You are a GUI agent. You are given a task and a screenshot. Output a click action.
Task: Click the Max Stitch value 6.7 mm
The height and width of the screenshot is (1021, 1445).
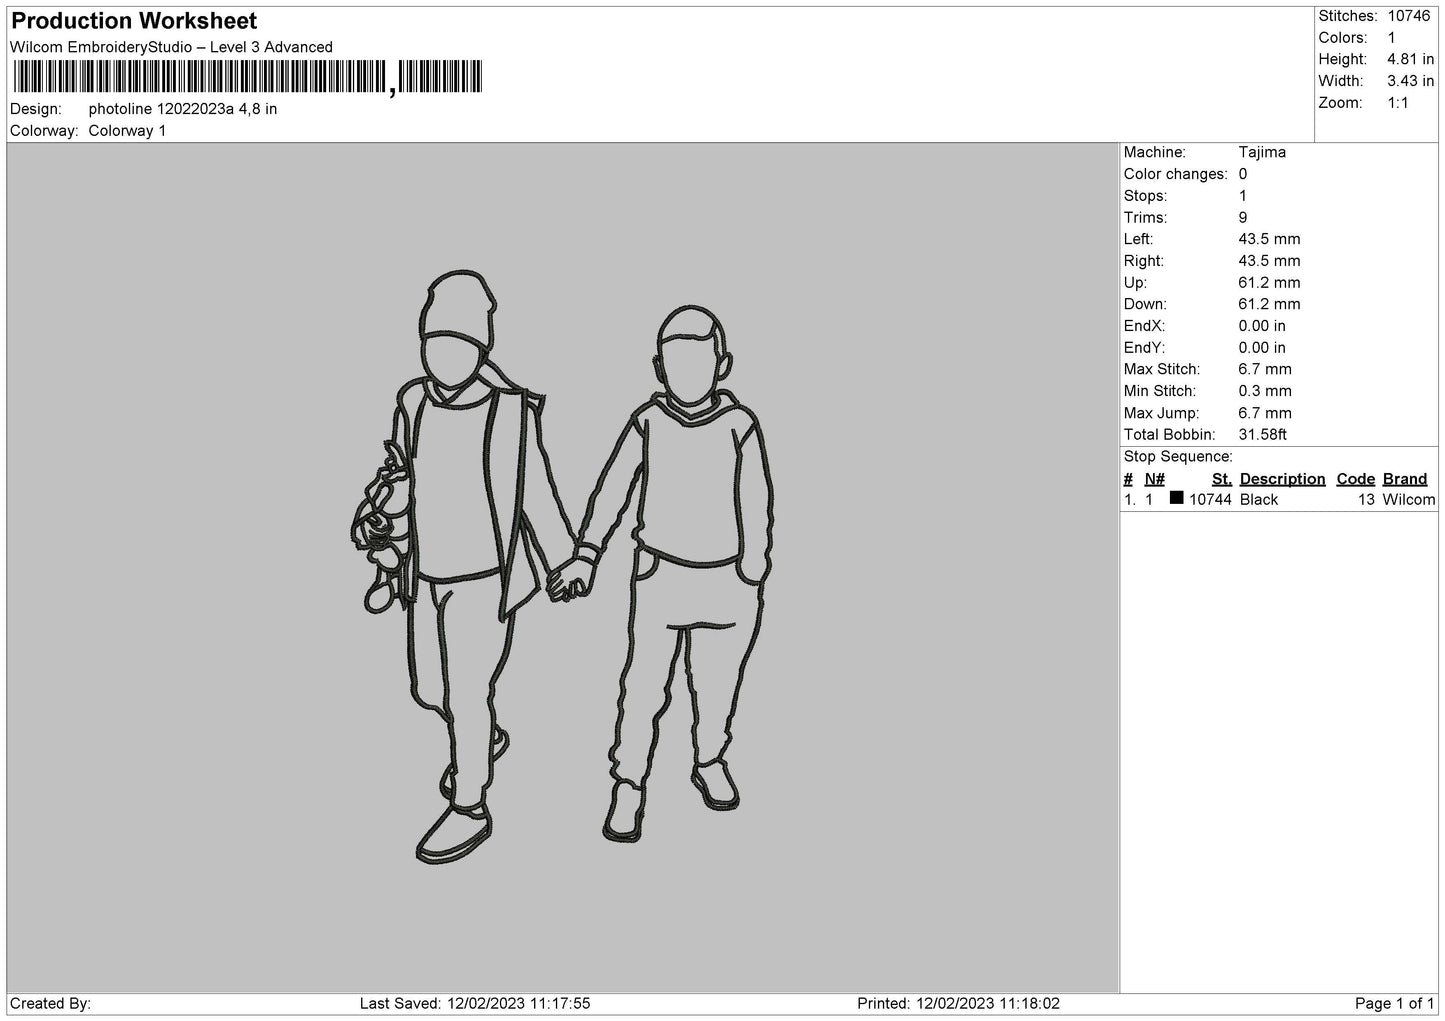click(x=1265, y=370)
